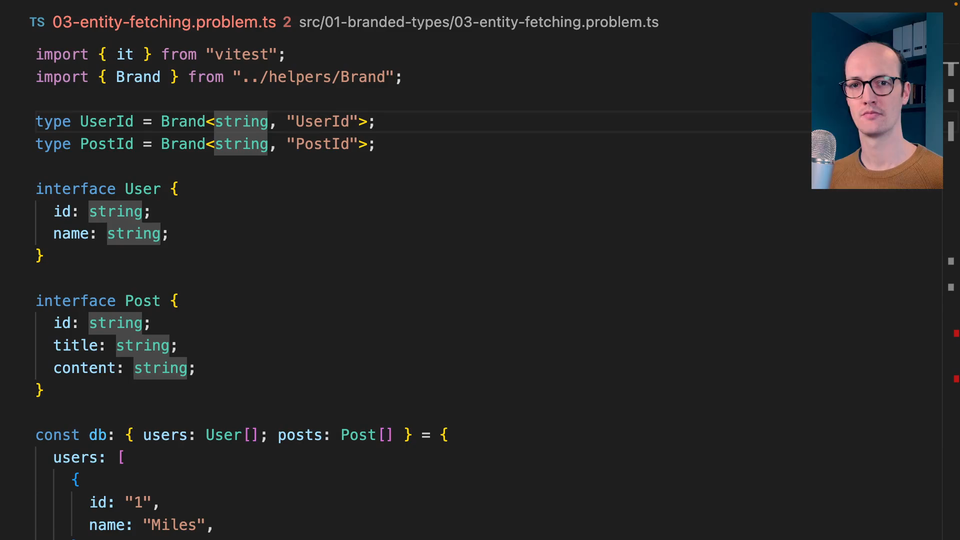Click the src/01-branded-types file path in the tab
The image size is (960, 540).
478,22
